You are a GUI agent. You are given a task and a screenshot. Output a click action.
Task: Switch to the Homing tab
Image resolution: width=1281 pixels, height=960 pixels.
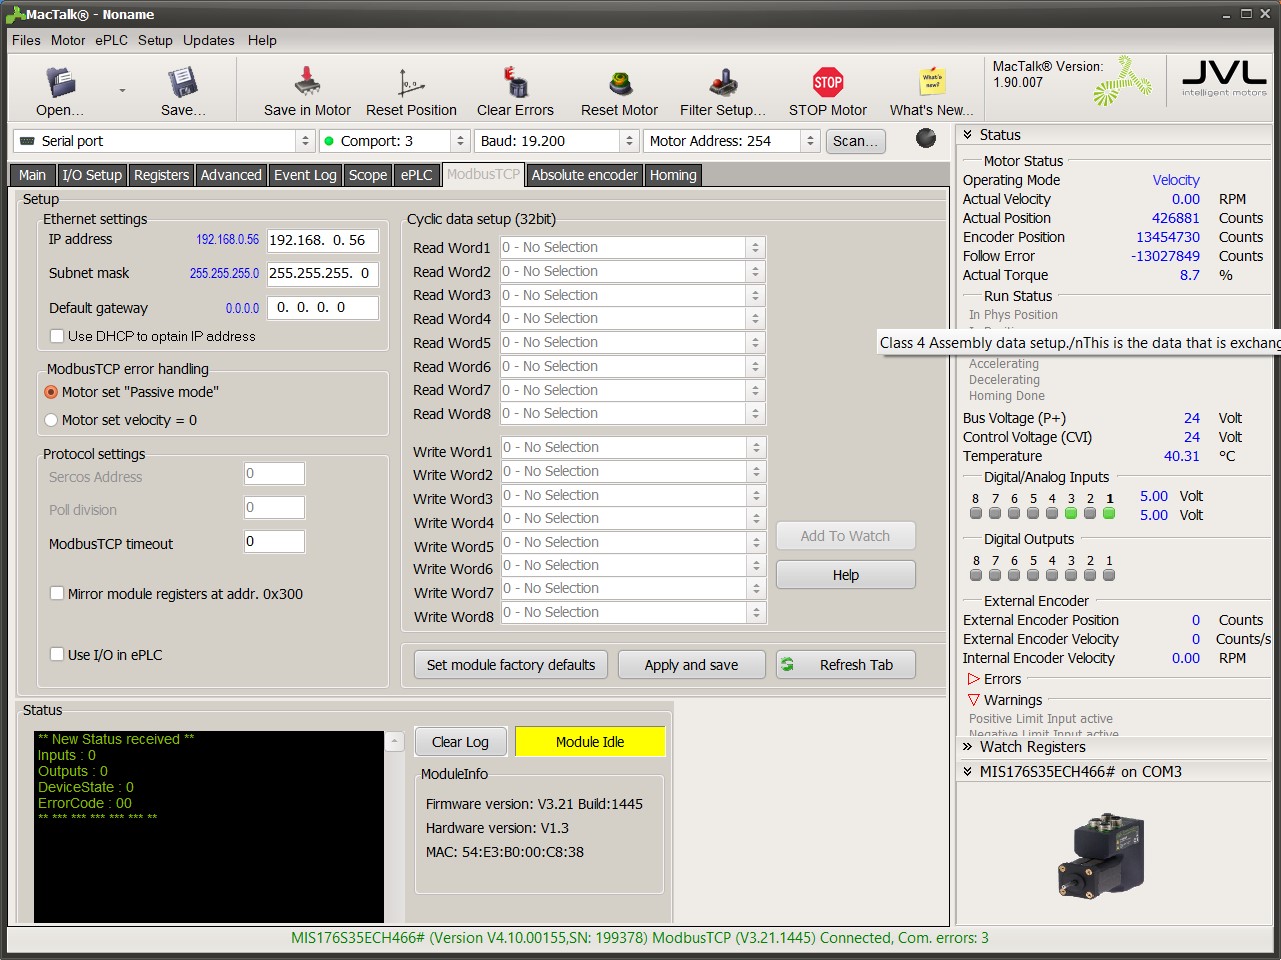(673, 175)
